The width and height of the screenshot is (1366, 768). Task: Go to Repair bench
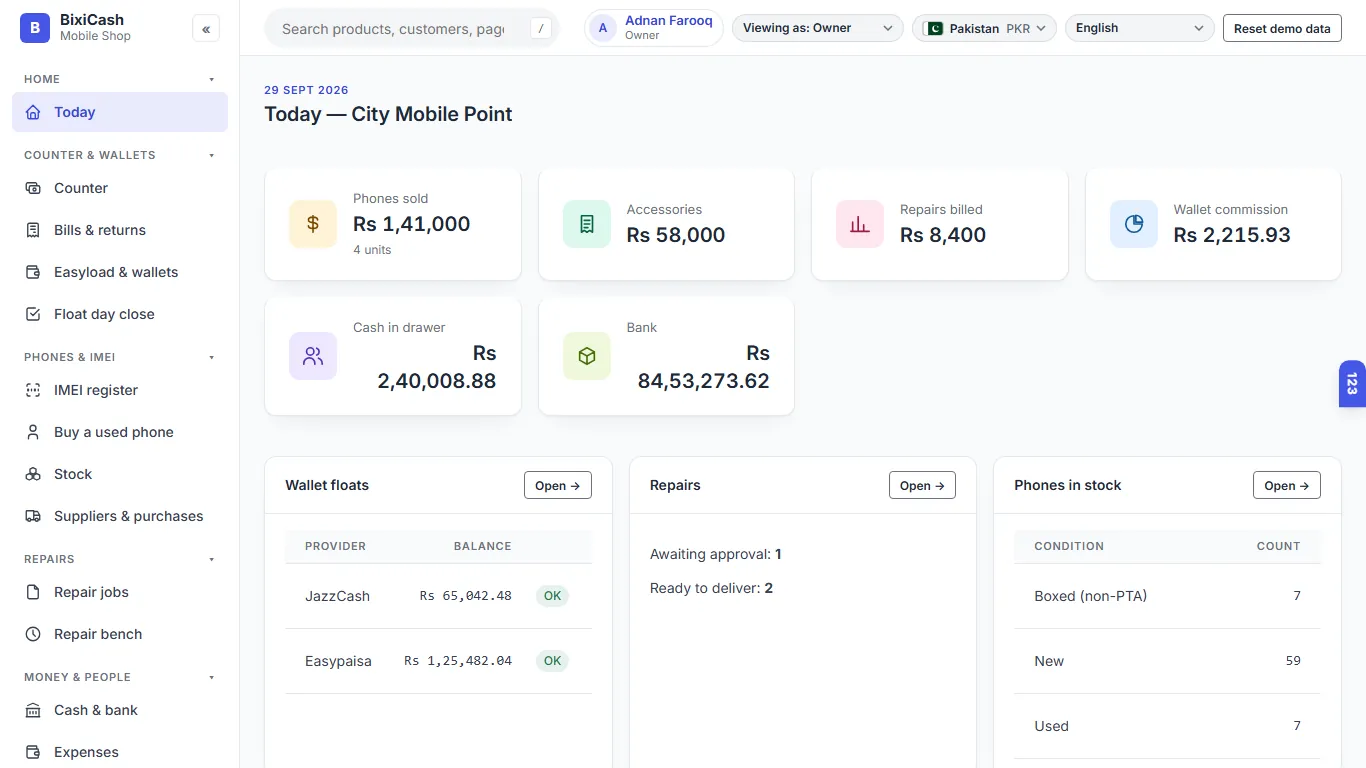click(x=120, y=634)
